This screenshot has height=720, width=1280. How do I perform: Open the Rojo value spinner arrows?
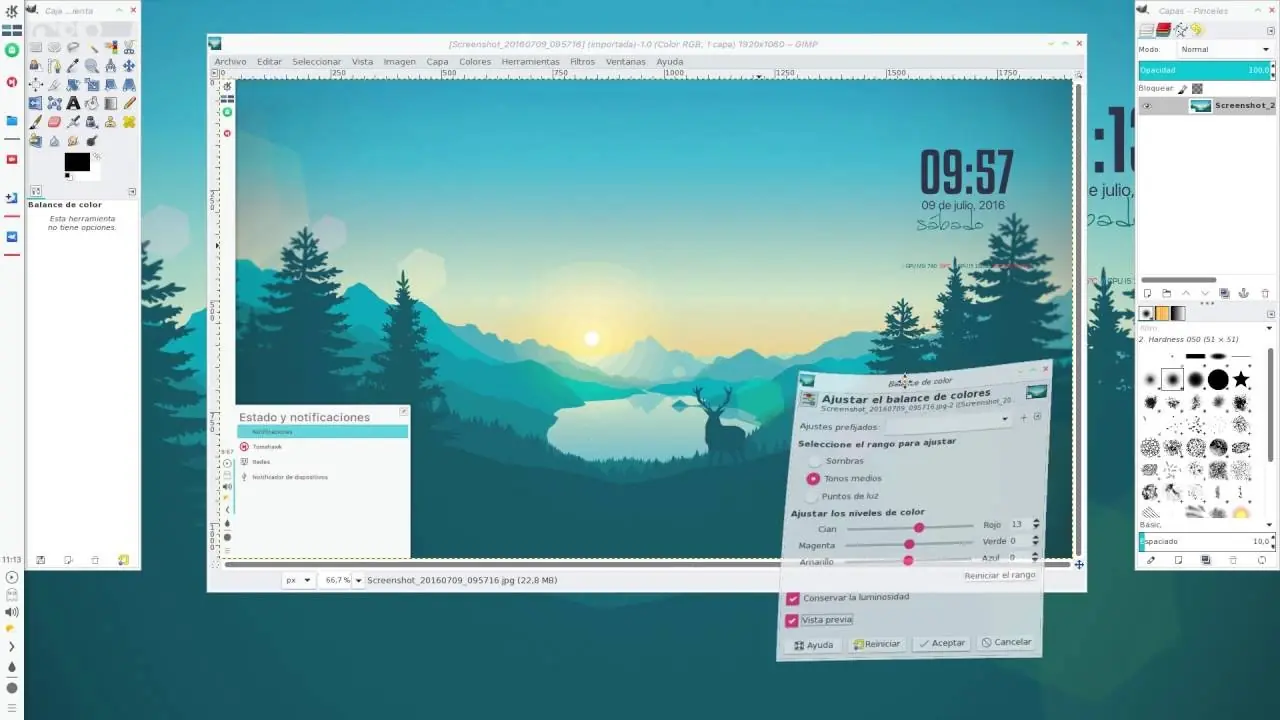[x=1036, y=524]
